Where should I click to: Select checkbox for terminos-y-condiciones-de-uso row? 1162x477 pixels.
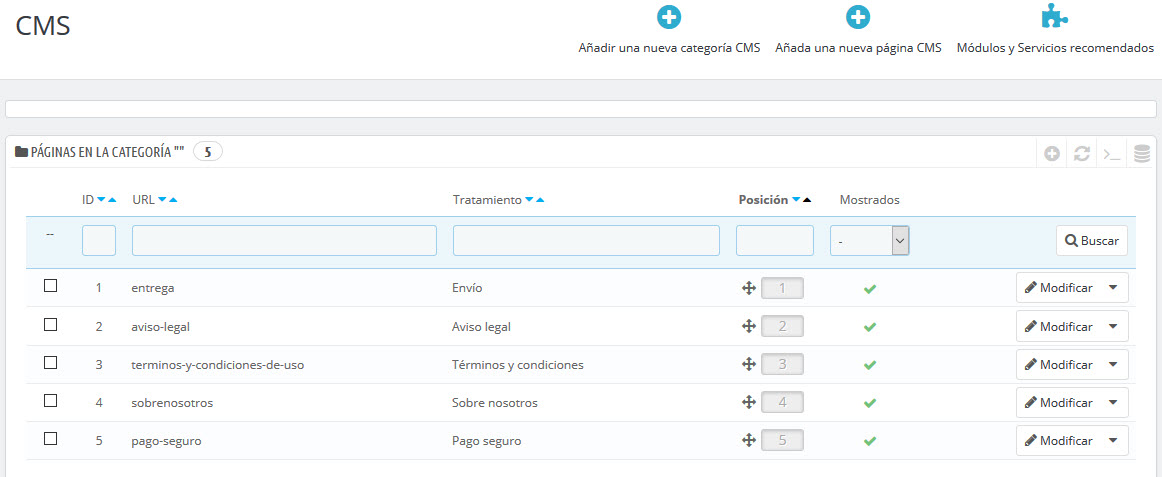[x=50, y=362]
